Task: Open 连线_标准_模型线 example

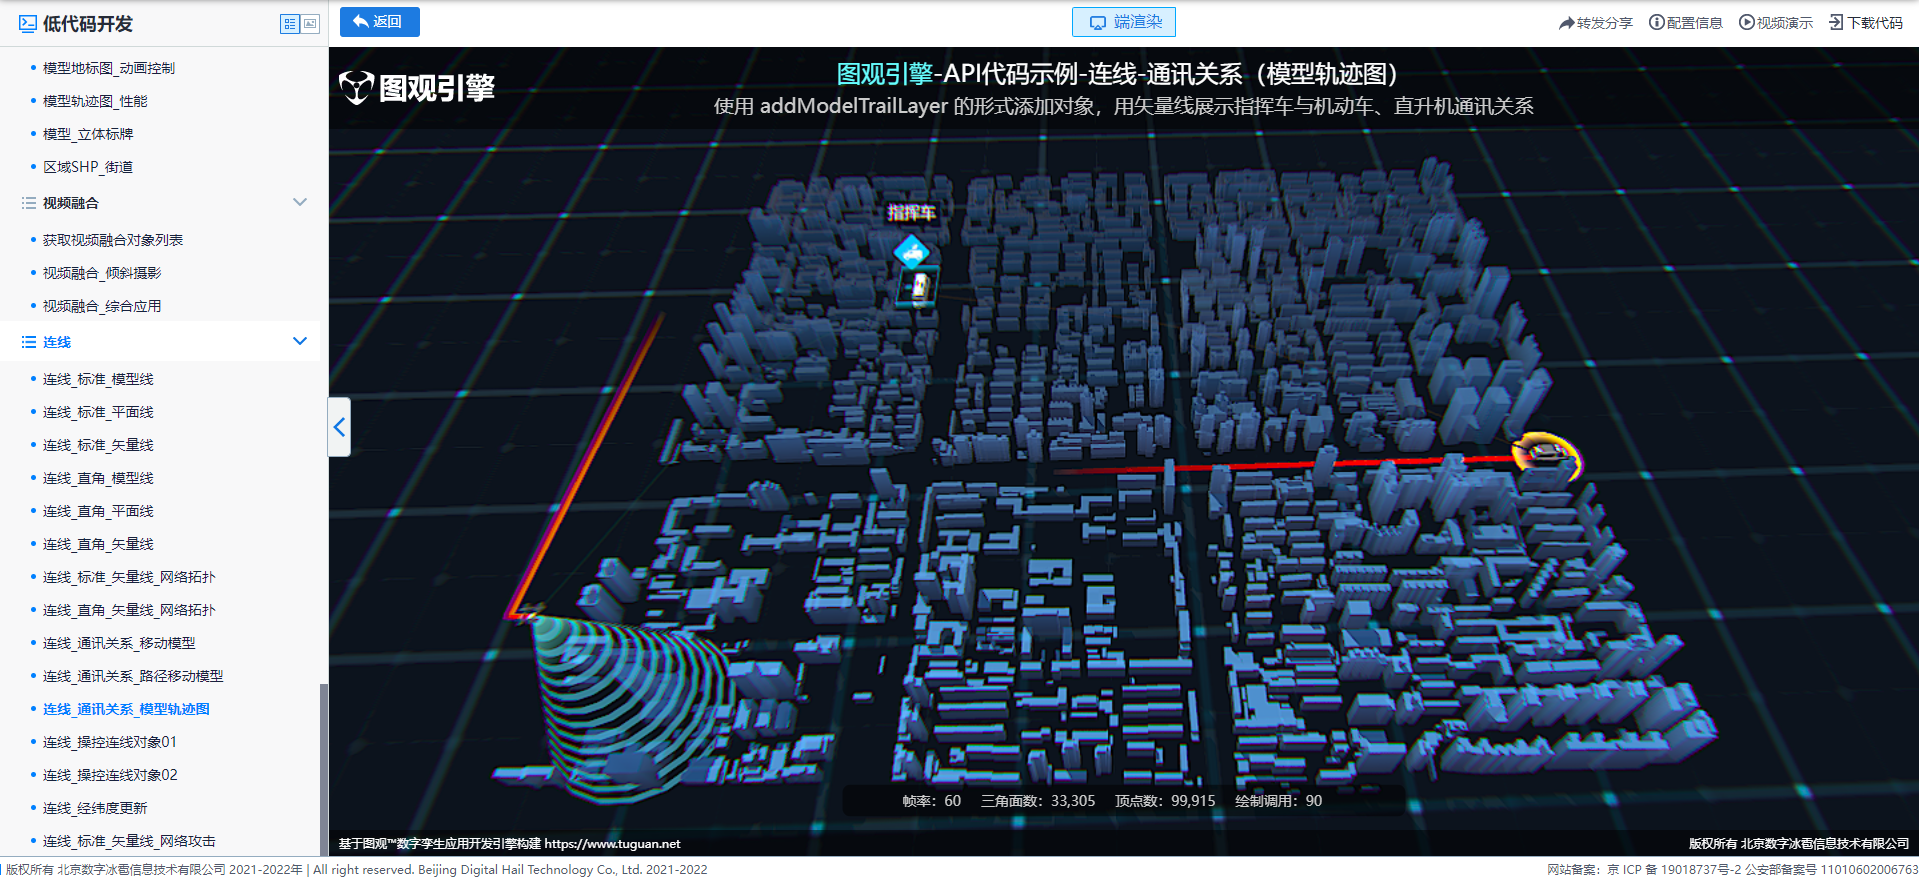Action: coord(98,379)
